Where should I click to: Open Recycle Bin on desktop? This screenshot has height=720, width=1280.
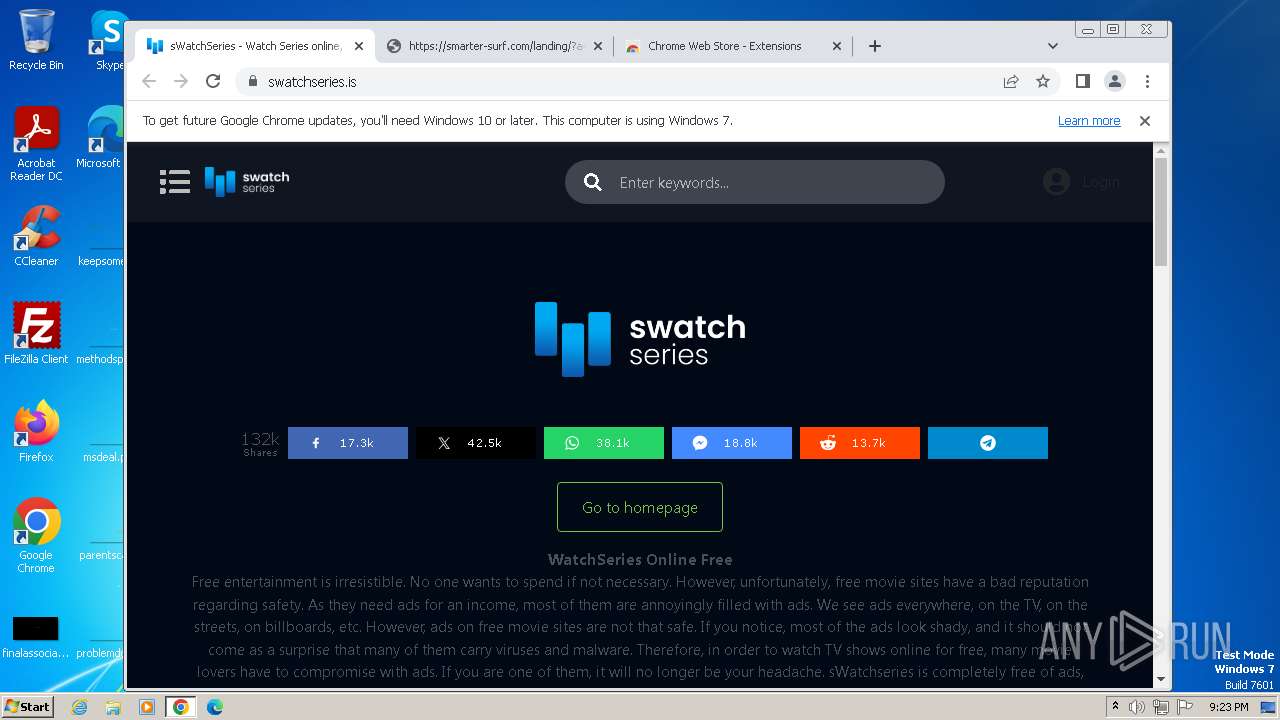36,40
